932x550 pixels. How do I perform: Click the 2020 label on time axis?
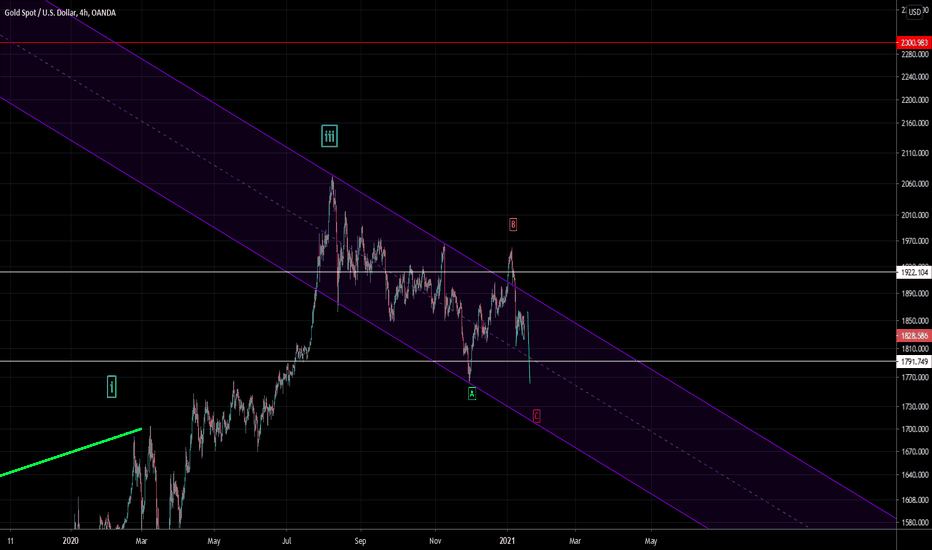coord(70,540)
